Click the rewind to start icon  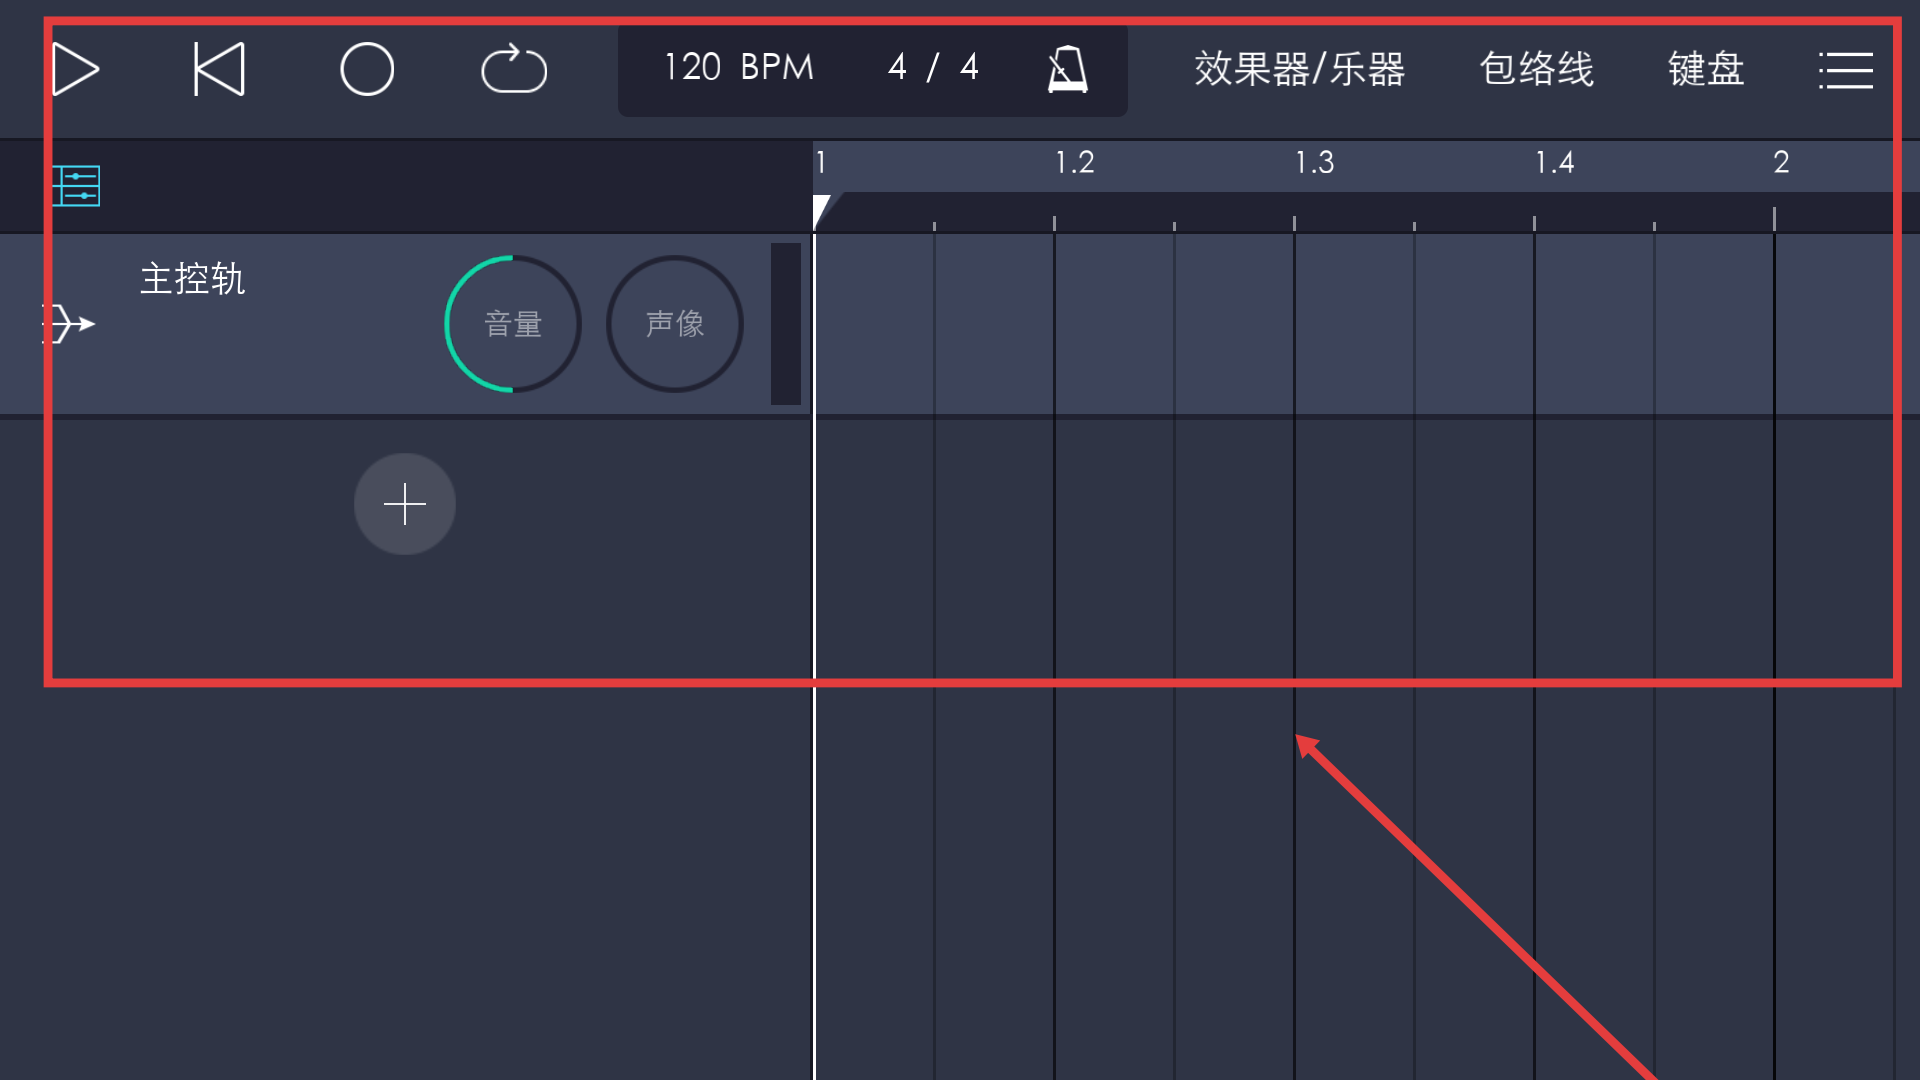point(218,69)
